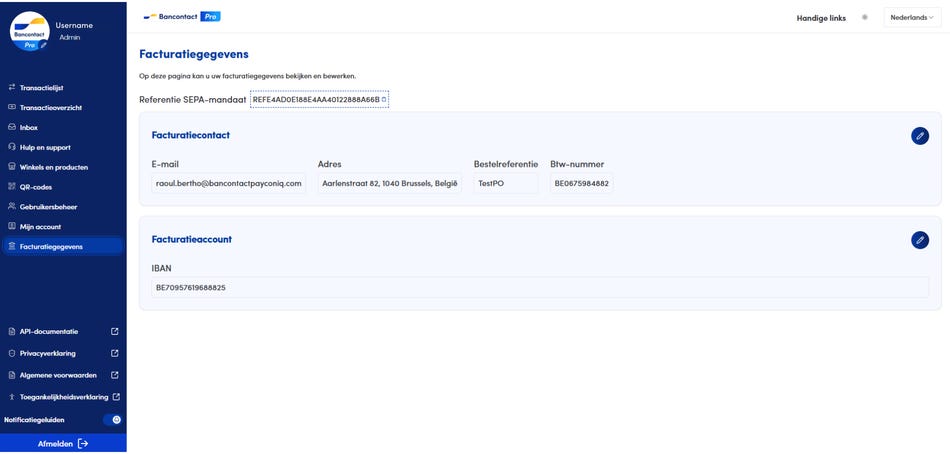Edit the Facturatieaccount section with pencil icon
950x454 pixels.
coord(920,240)
